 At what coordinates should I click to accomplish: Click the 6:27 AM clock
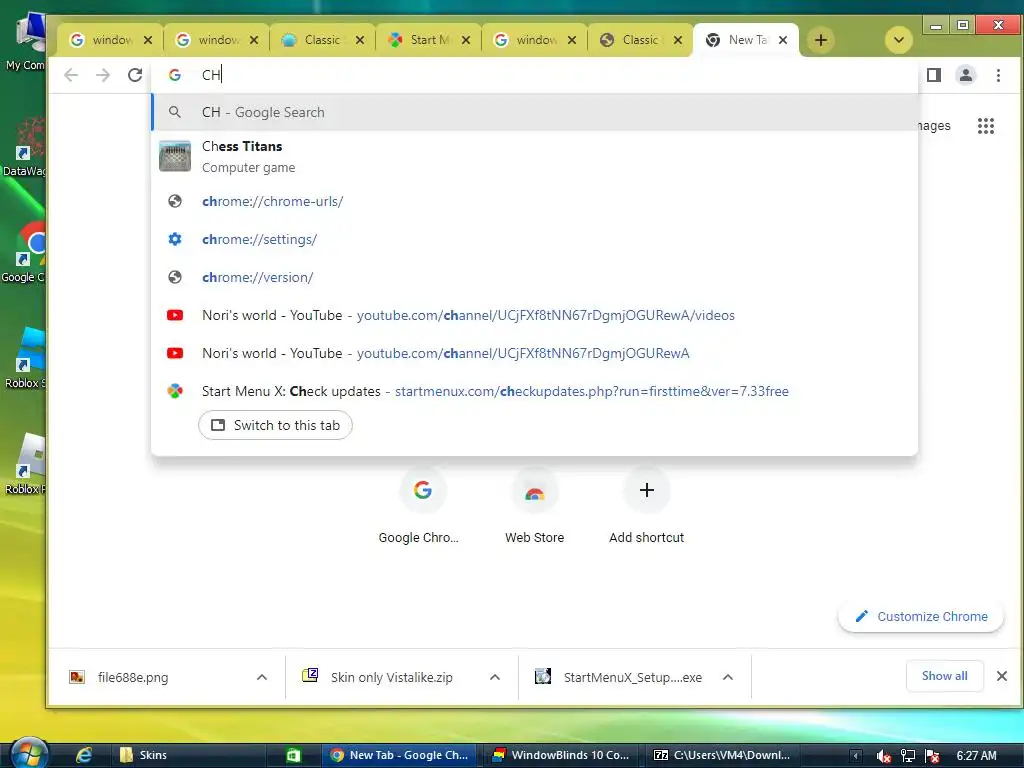(x=976, y=756)
